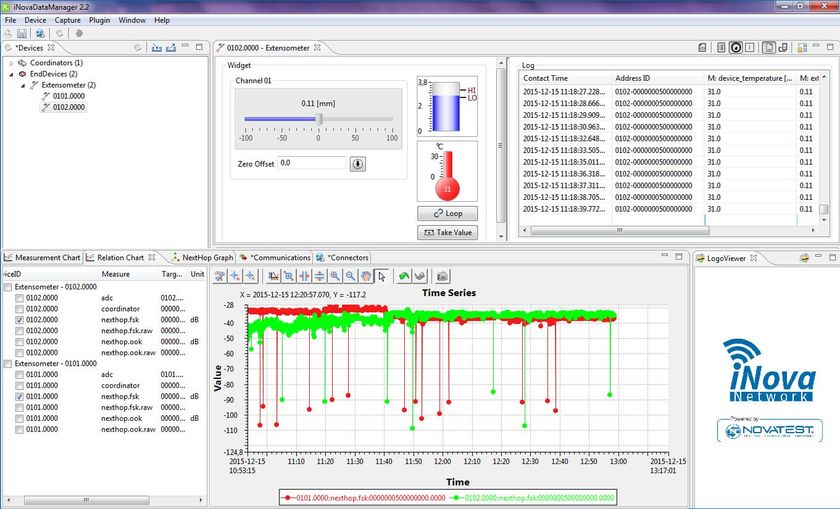Expand the Coordinators (1) tree node
Viewport: 840px width, 509px height.
(x=11, y=63)
